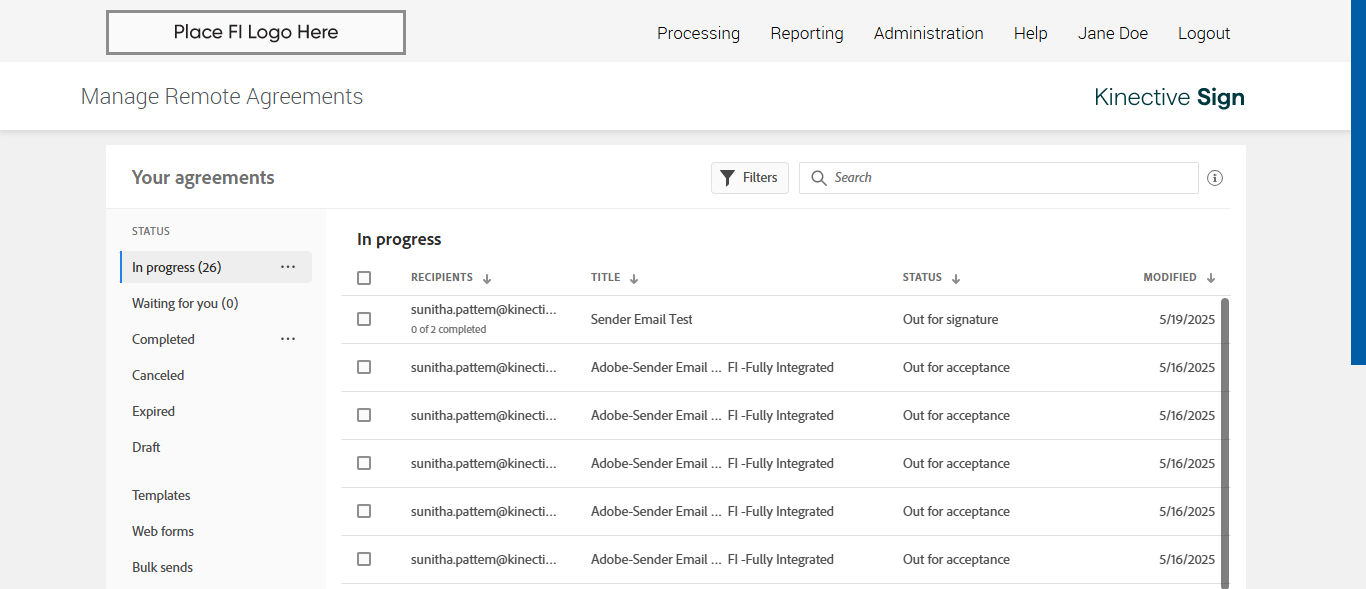Check the select-all agreements checkbox
The height and width of the screenshot is (589, 1366).
[x=364, y=278]
